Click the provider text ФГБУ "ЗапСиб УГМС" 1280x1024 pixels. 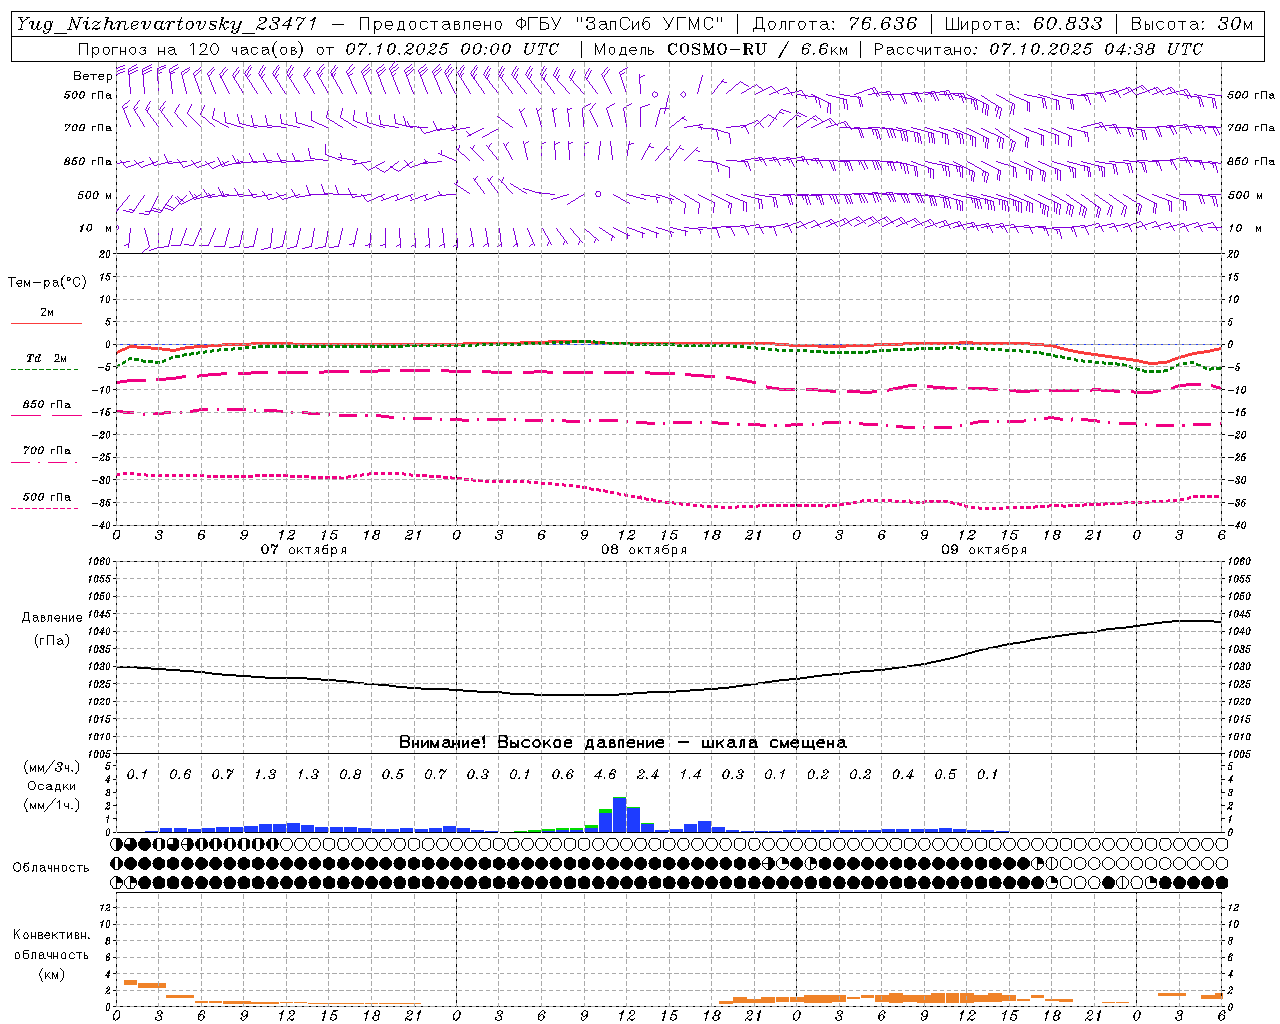[618, 25]
